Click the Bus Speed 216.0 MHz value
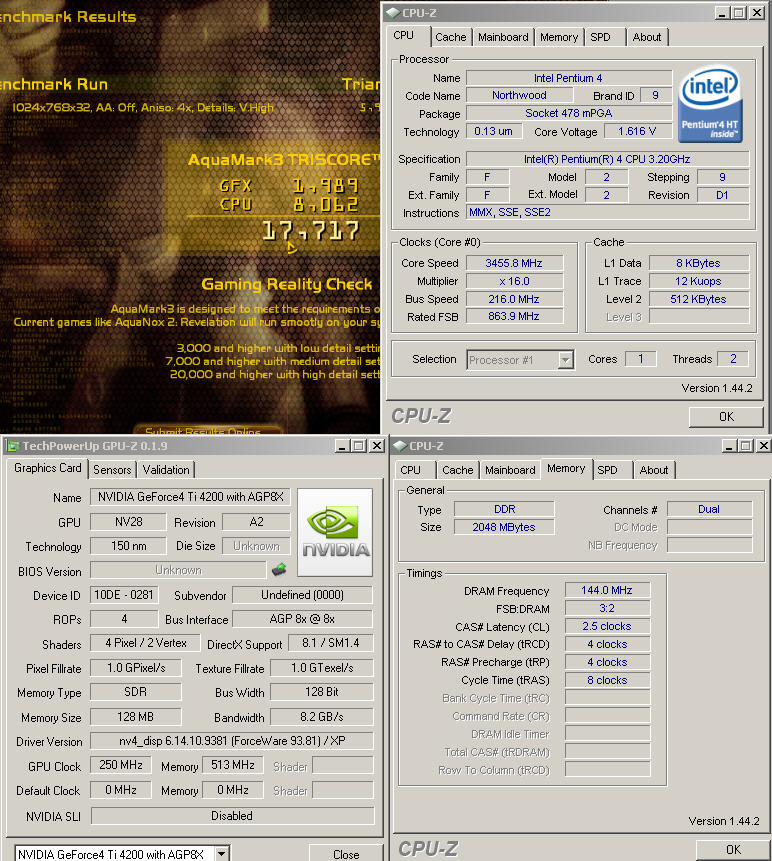Image resolution: width=772 pixels, height=861 pixels. pos(514,299)
